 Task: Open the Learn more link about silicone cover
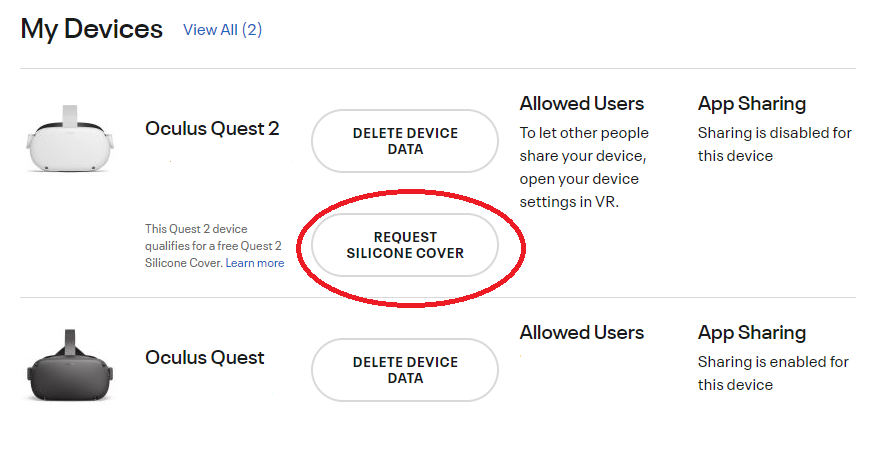[255, 263]
